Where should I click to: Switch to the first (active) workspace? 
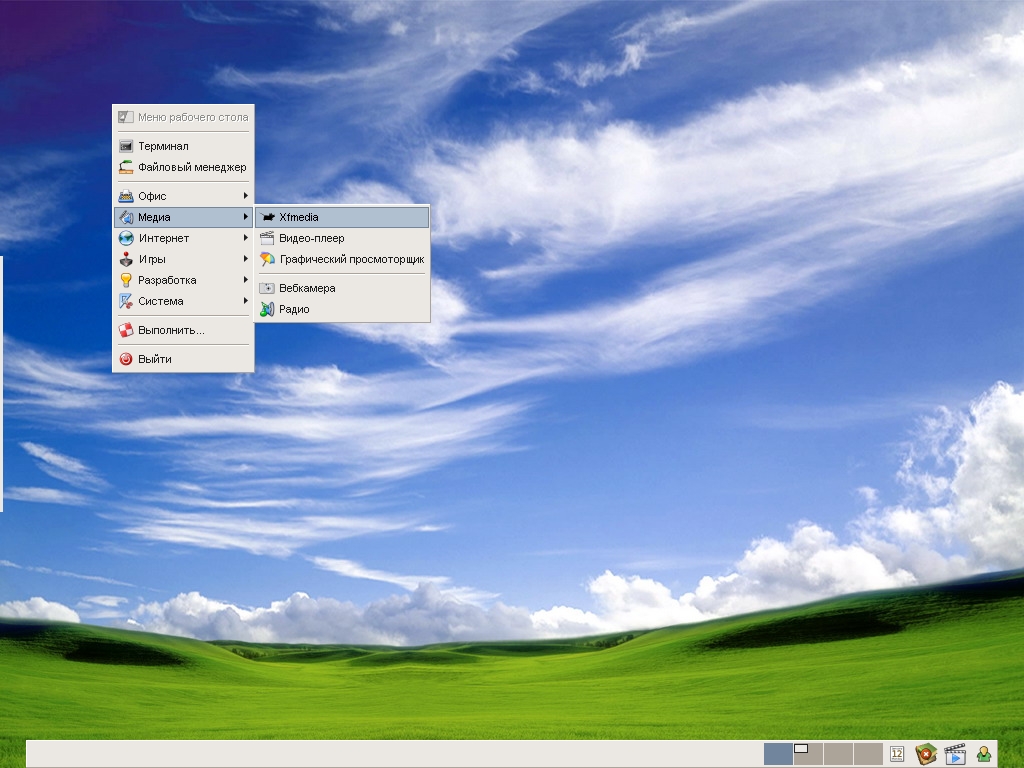(778, 754)
